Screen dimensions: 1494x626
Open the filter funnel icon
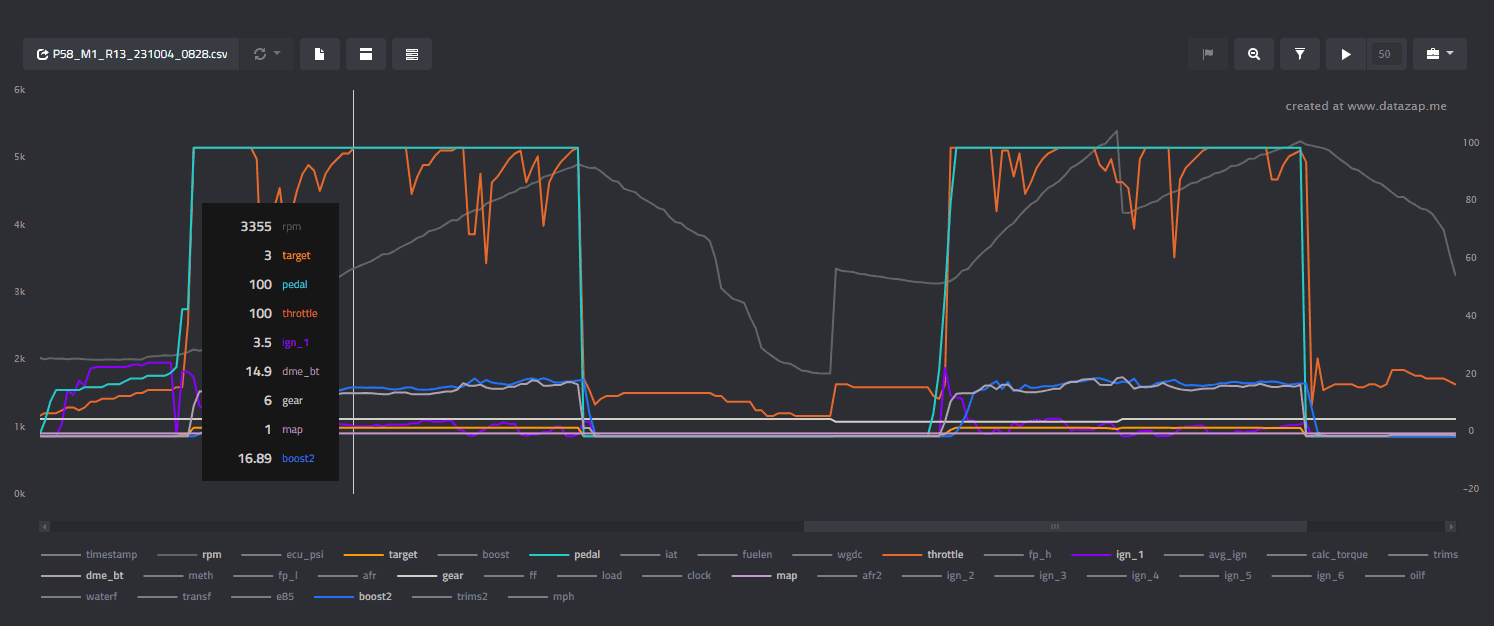(1300, 54)
